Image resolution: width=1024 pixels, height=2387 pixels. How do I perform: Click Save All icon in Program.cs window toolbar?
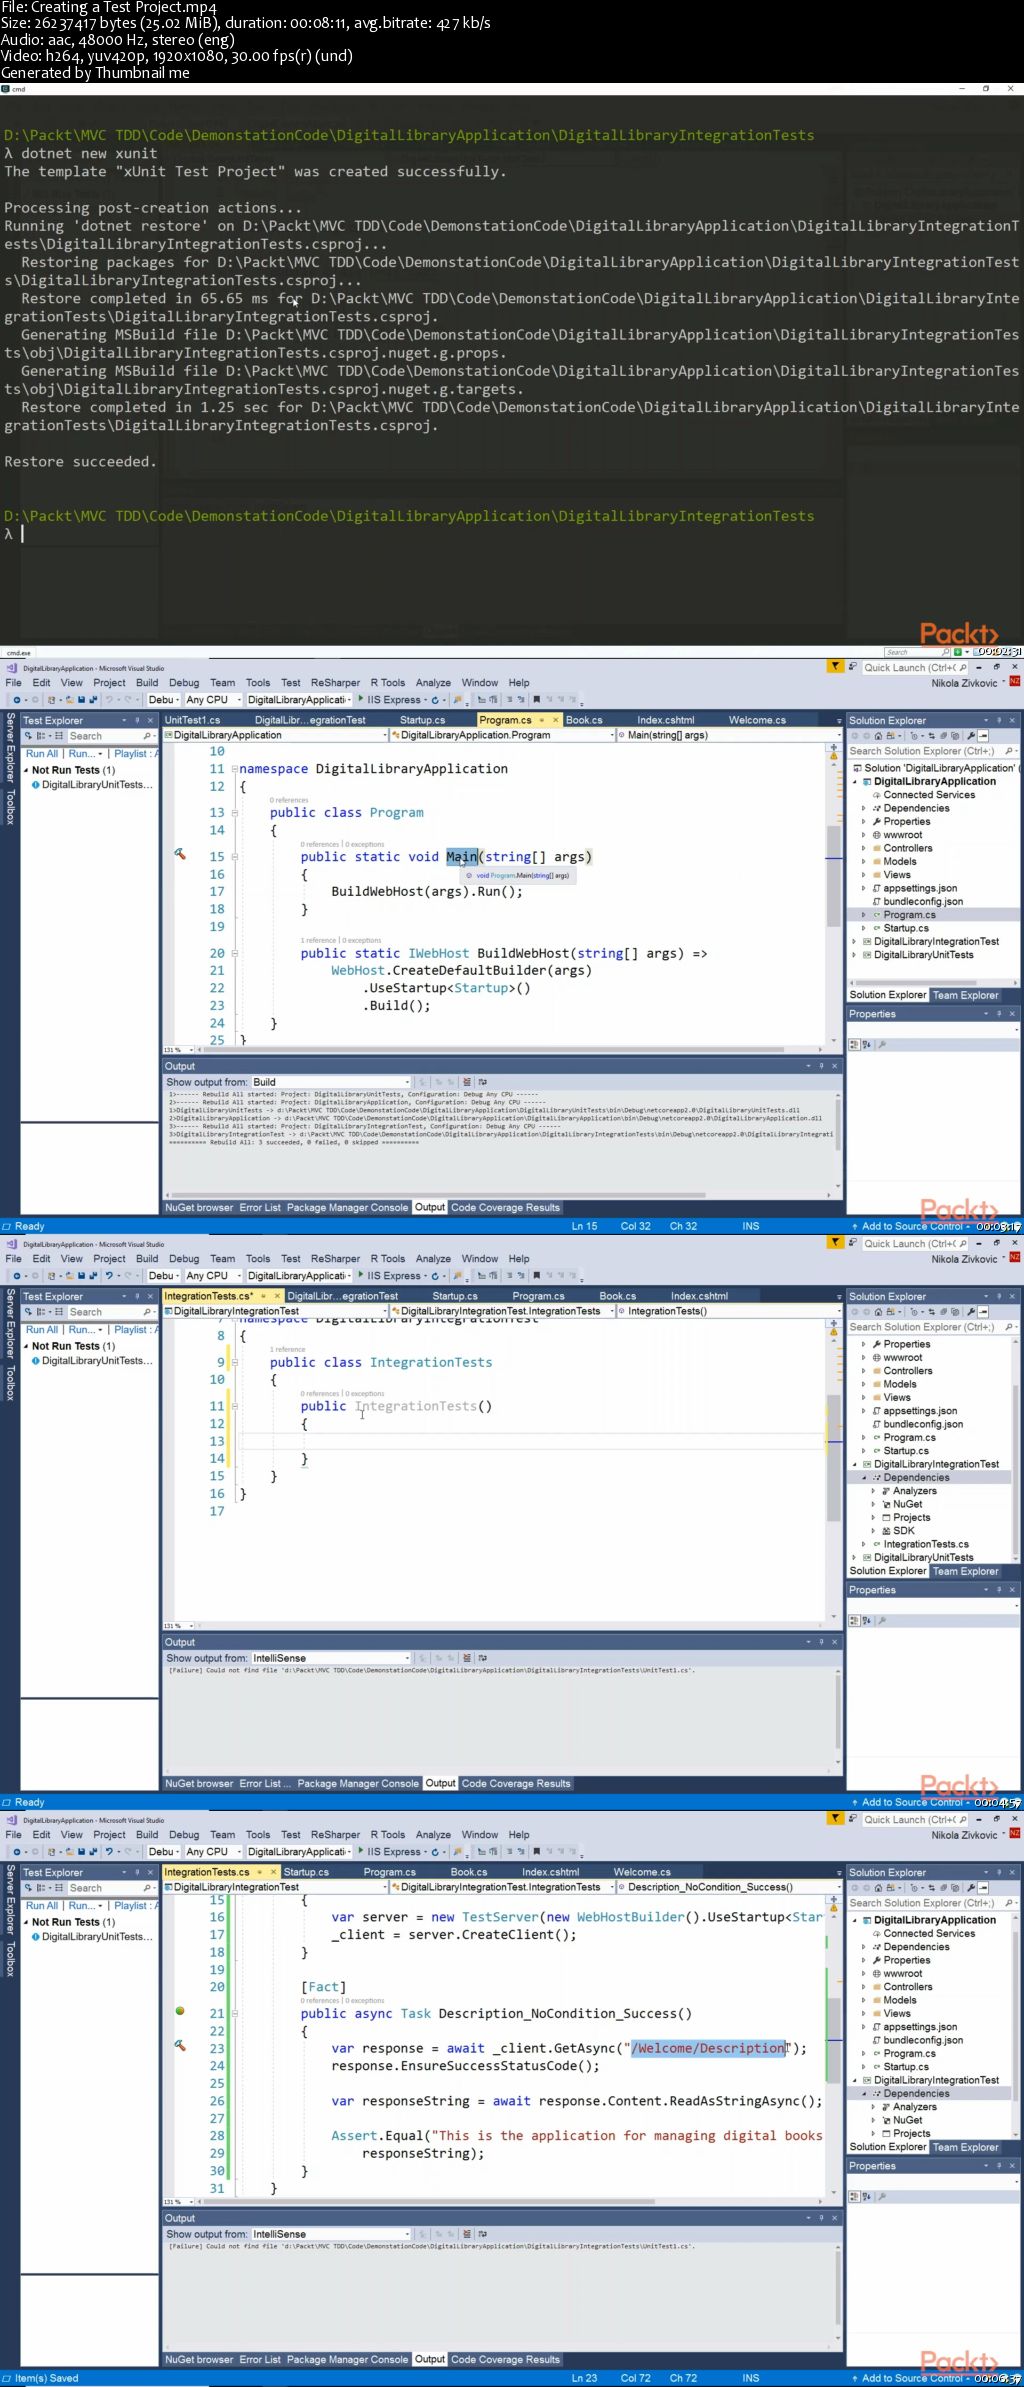click(x=93, y=700)
